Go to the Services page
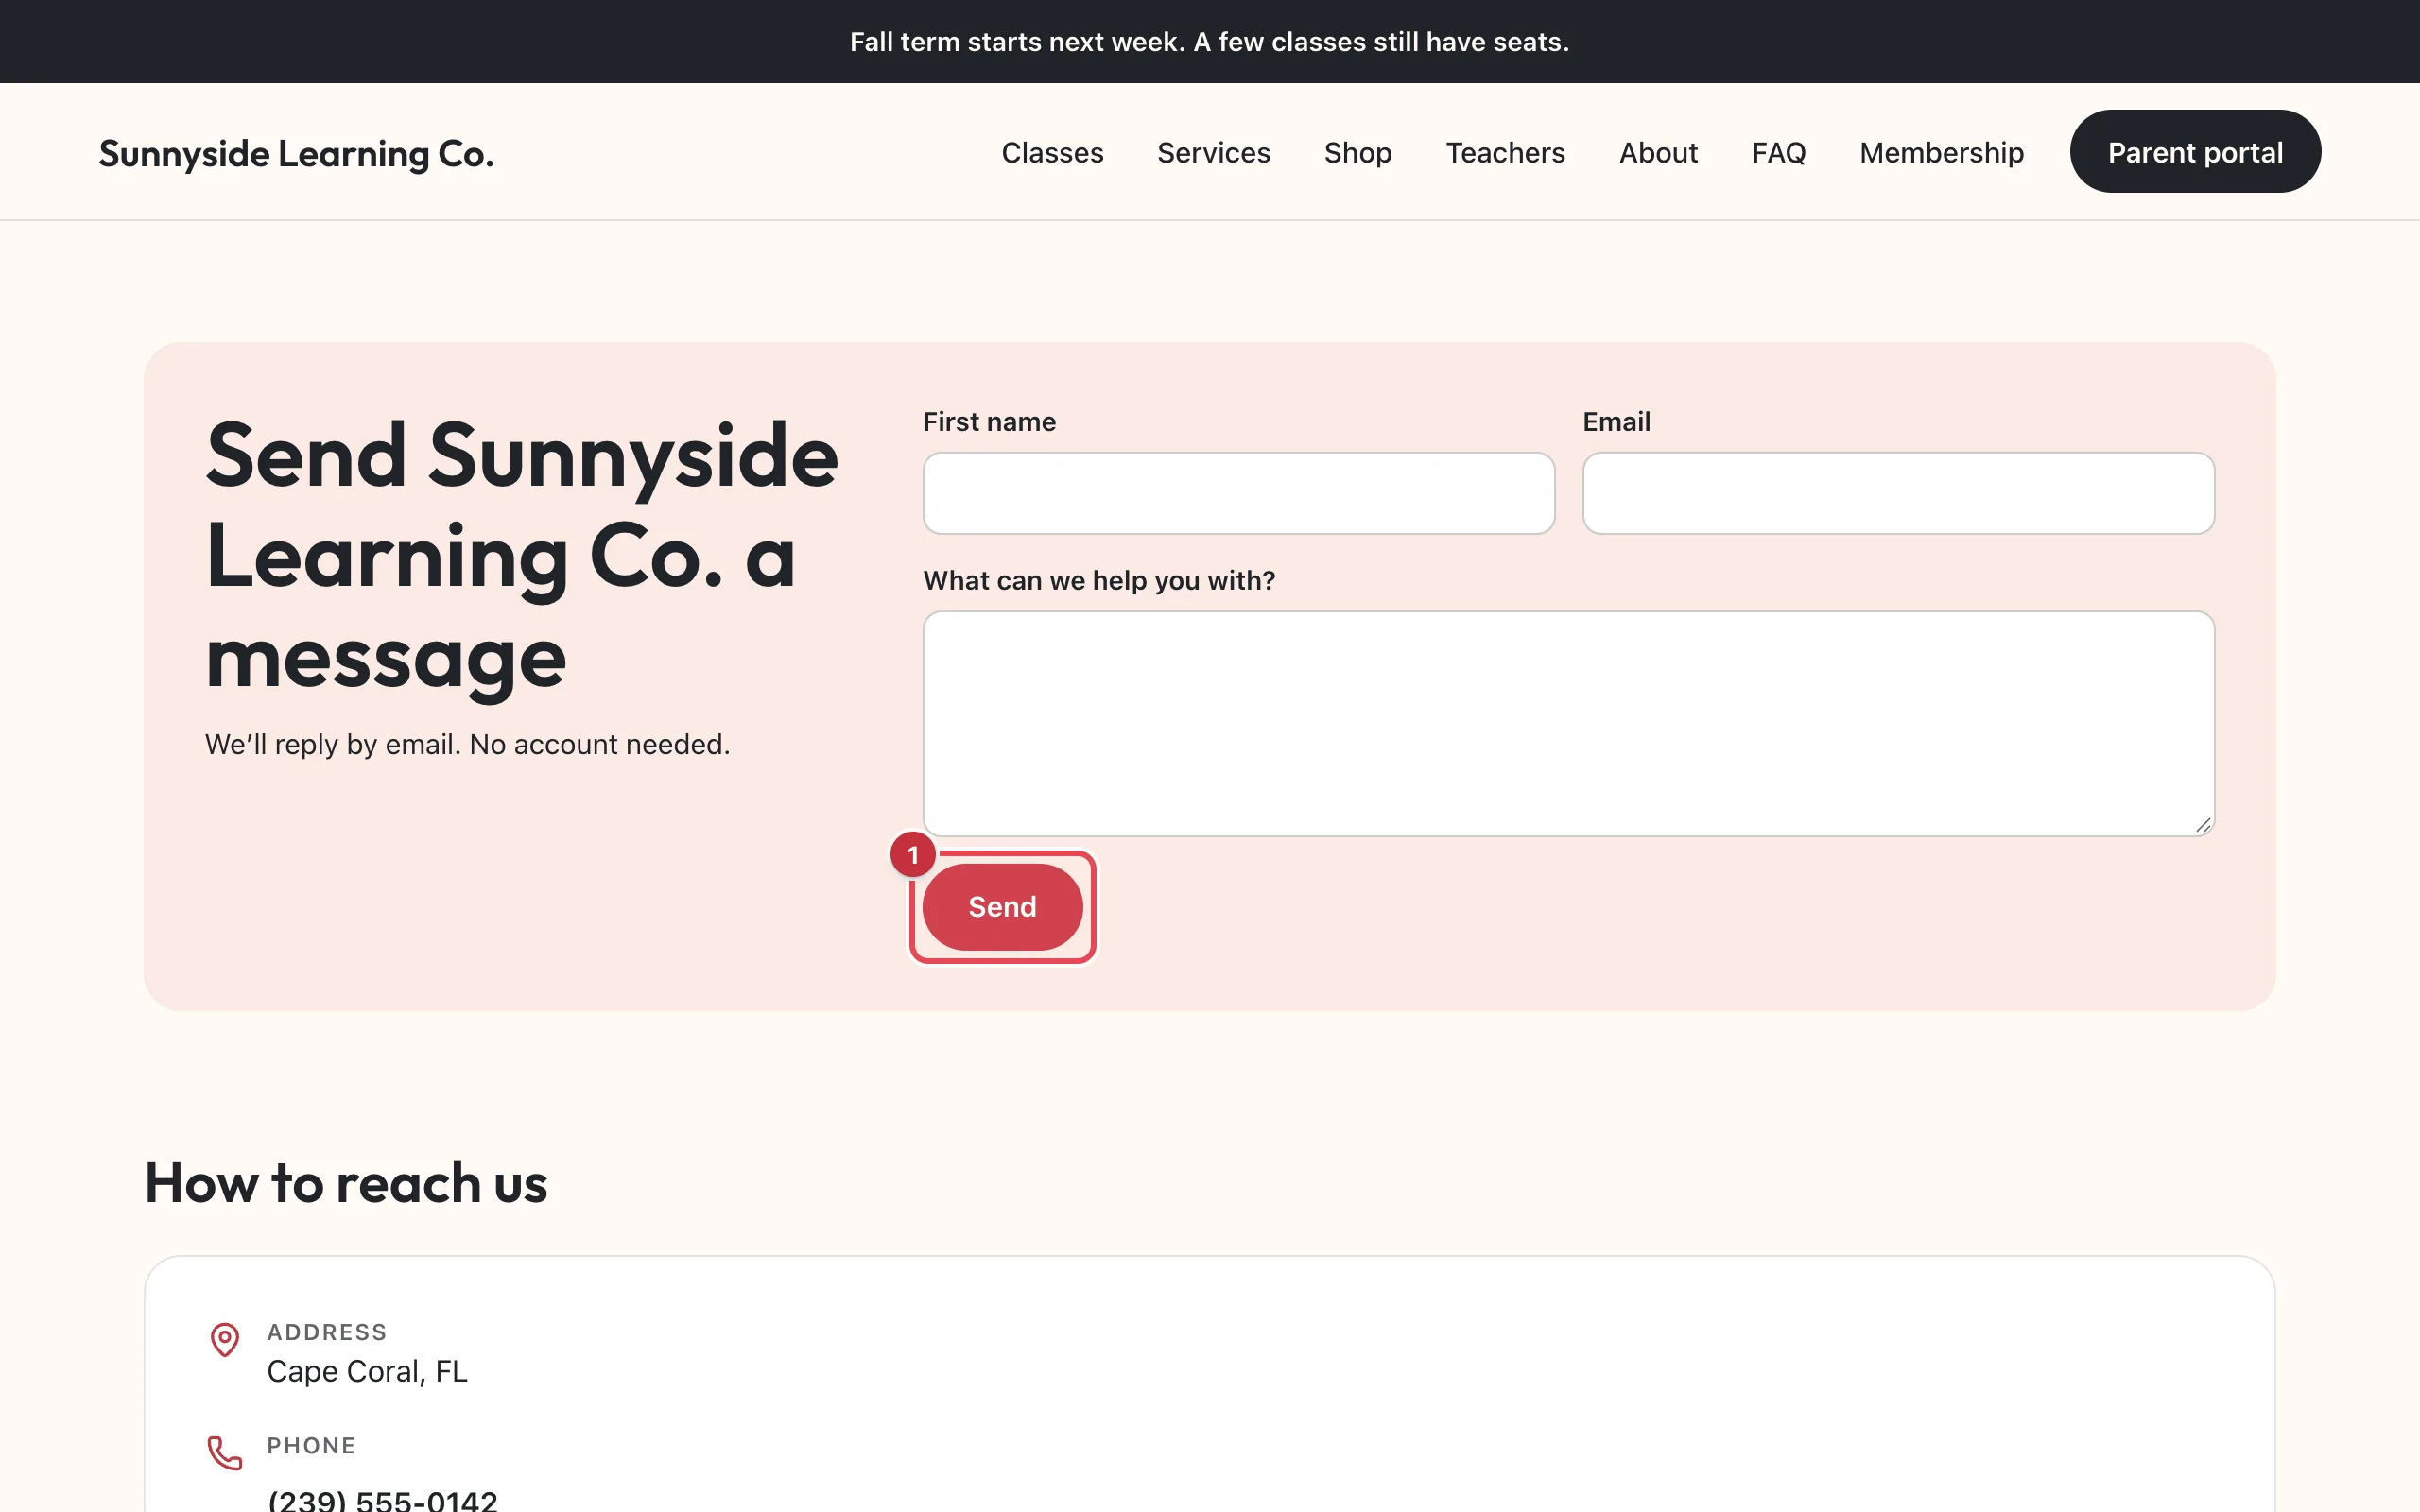Image resolution: width=2420 pixels, height=1512 pixels. tap(1213, 152)
